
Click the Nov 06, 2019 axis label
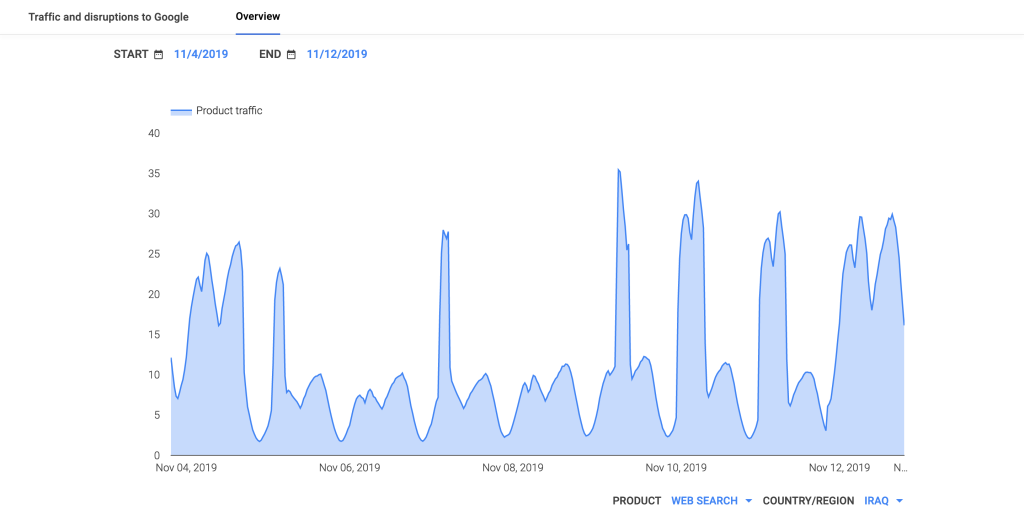tap(349, 467)
